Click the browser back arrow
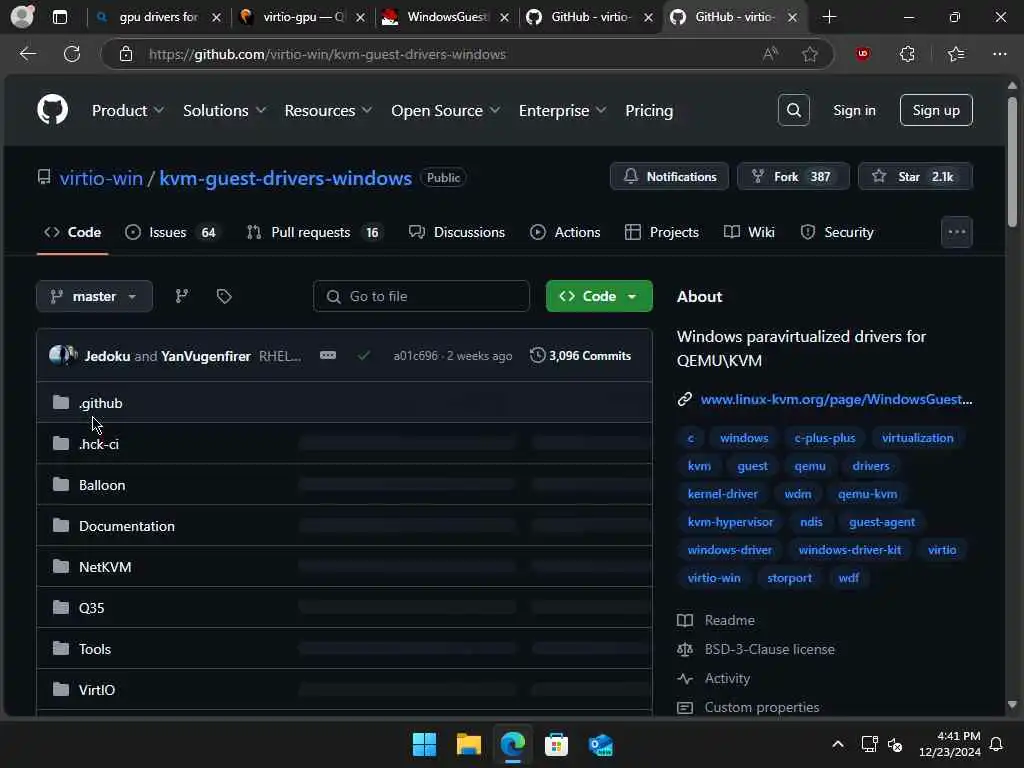This screenshot has width=1024, height=768. tap(27, 54)
